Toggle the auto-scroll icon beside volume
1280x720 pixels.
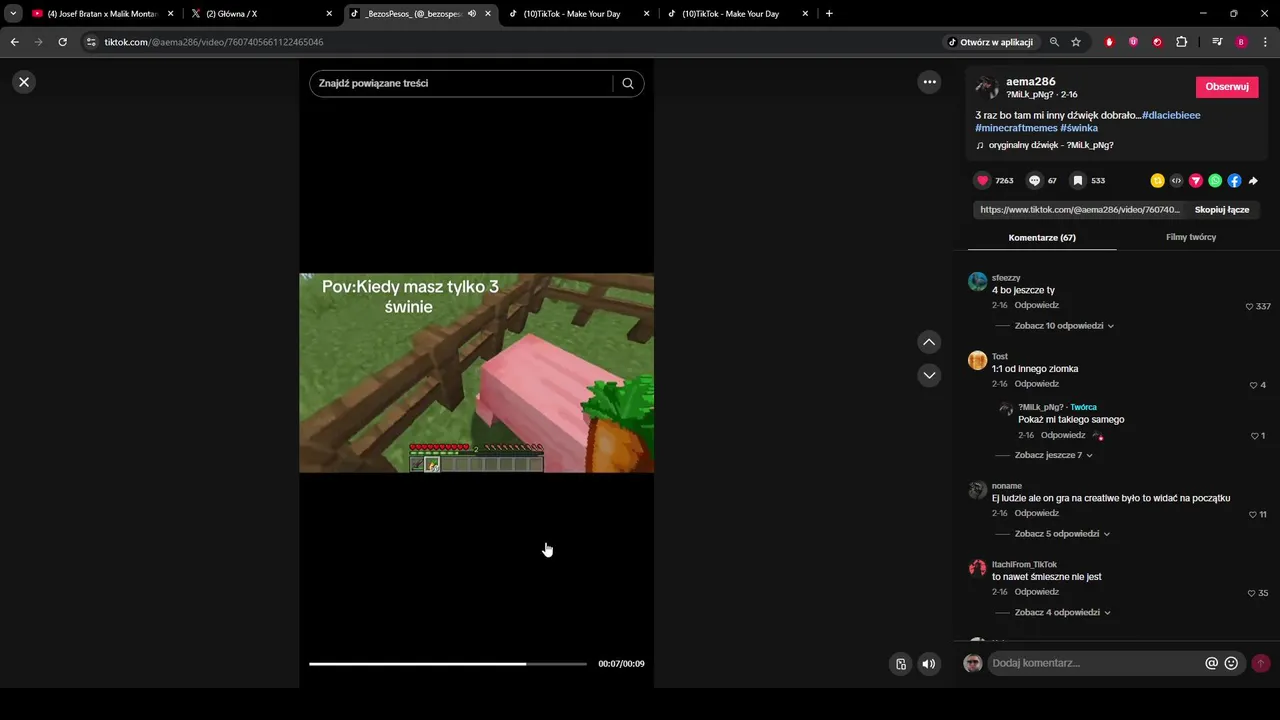[901, 664]
